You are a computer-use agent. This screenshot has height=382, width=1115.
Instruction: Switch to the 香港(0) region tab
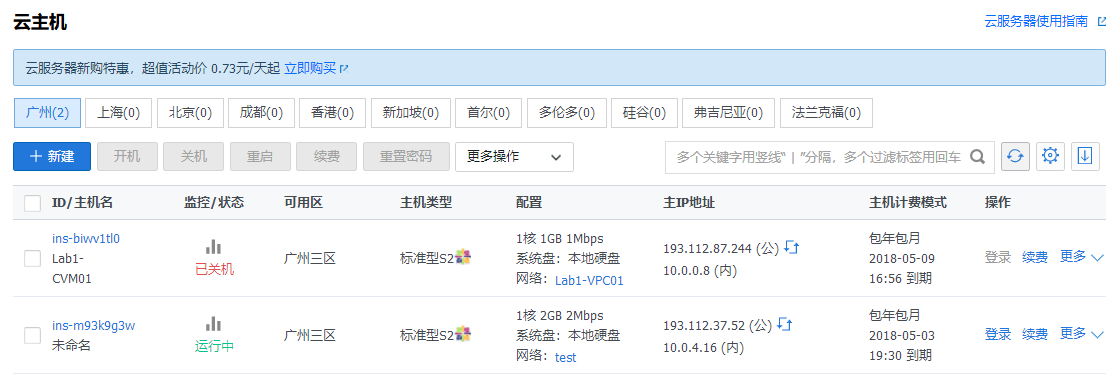333,112
